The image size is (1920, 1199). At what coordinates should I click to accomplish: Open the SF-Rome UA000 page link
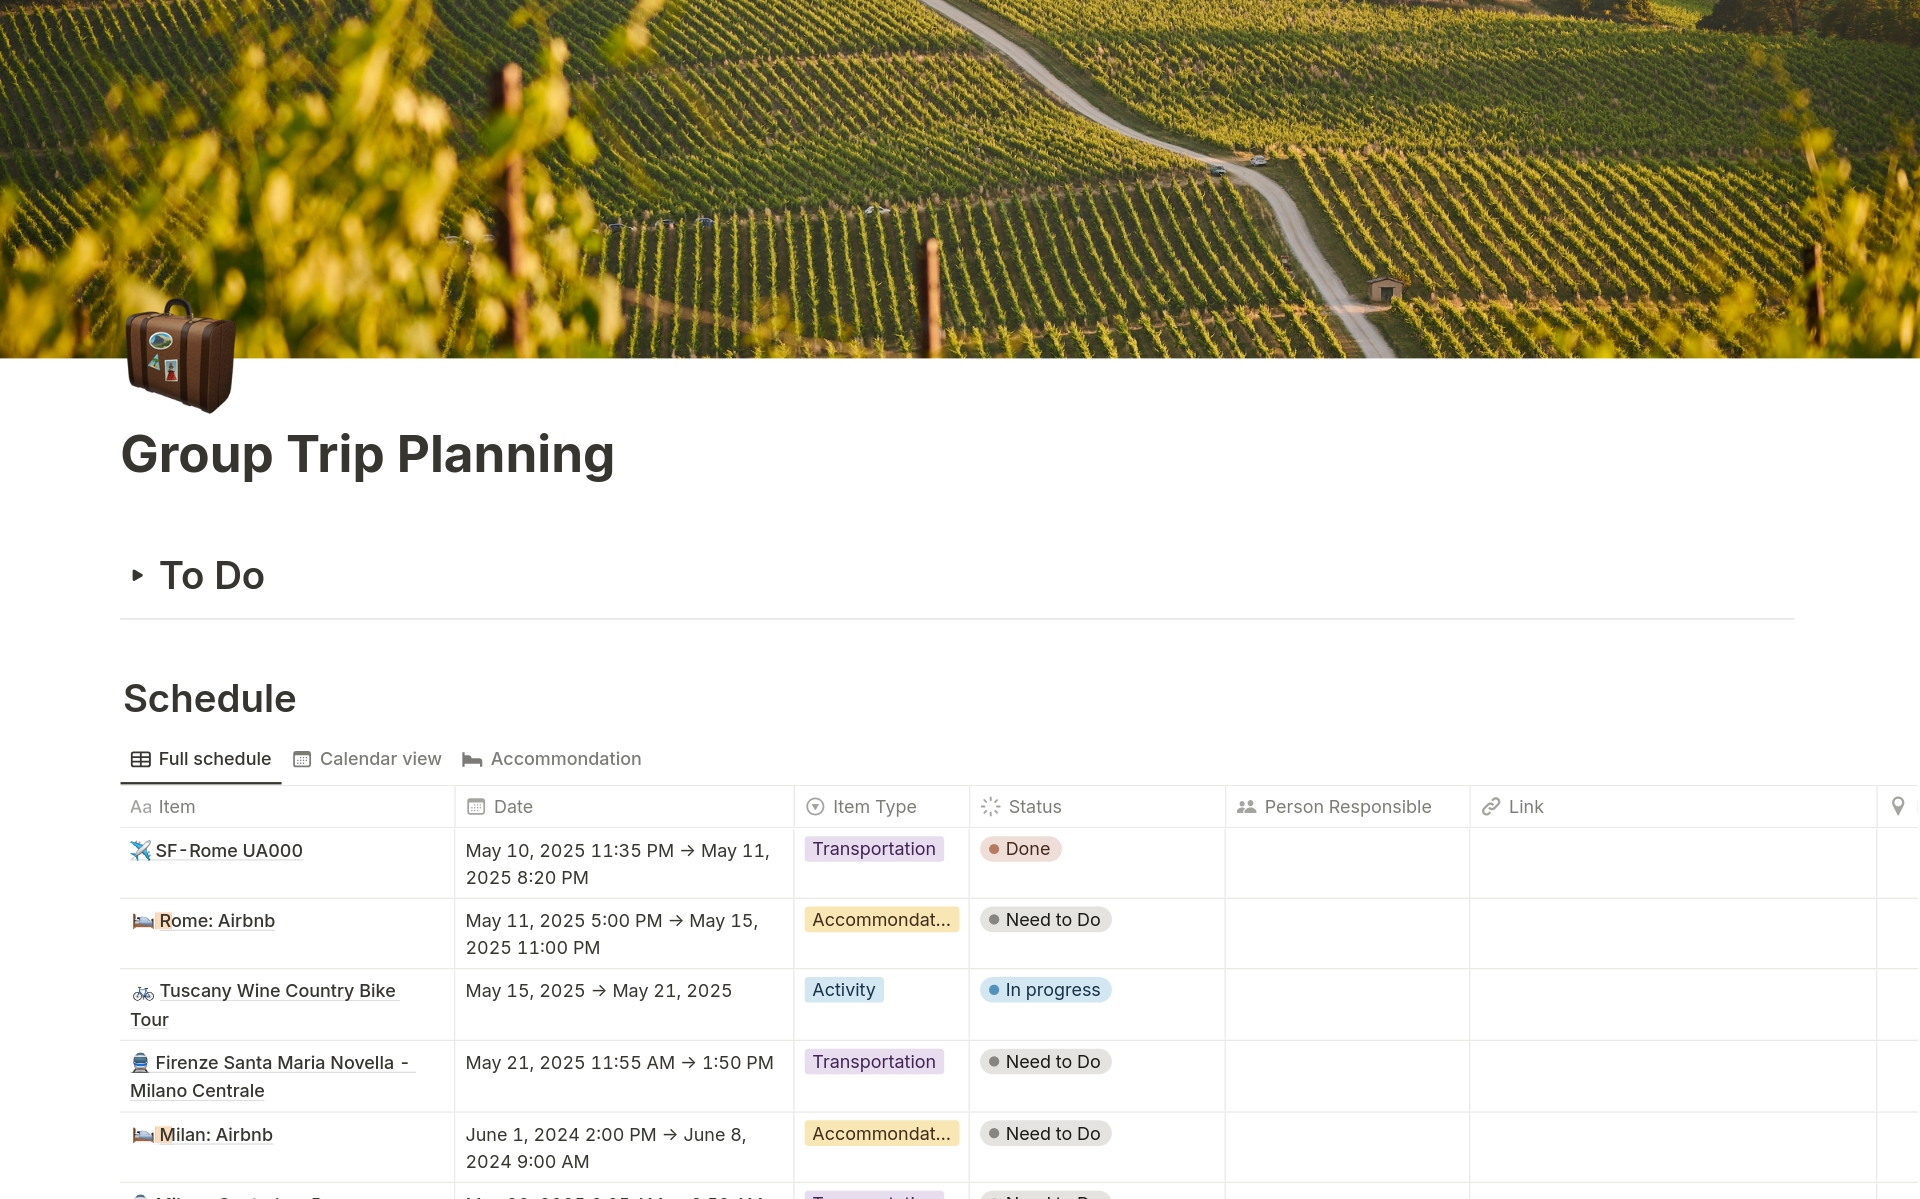[x=229, y=851]
